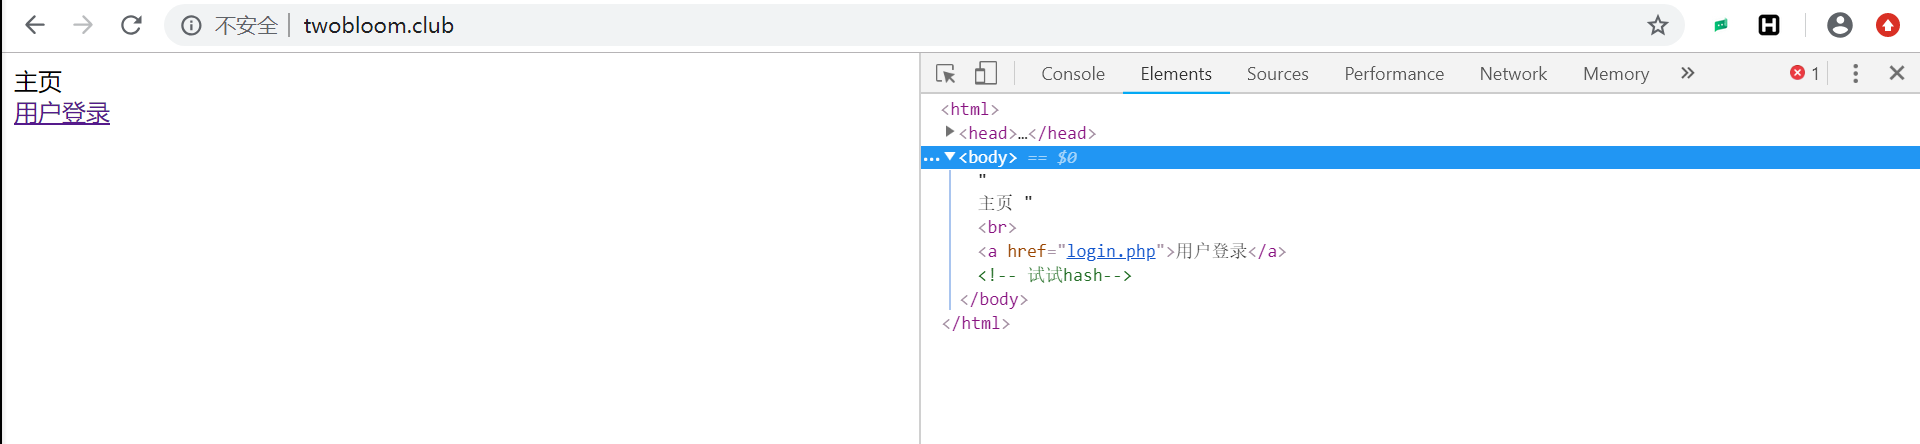Expand the head element node

(949, 132)
